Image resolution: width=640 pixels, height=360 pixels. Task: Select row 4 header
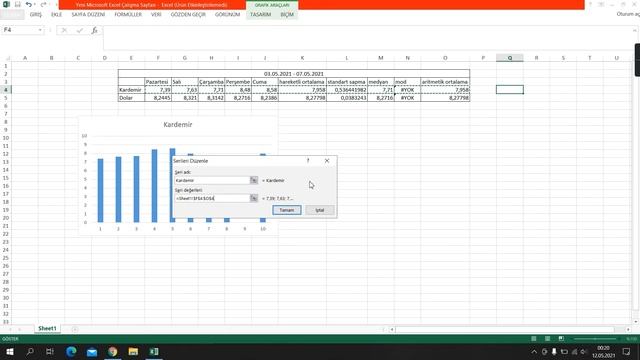point(6,90)
